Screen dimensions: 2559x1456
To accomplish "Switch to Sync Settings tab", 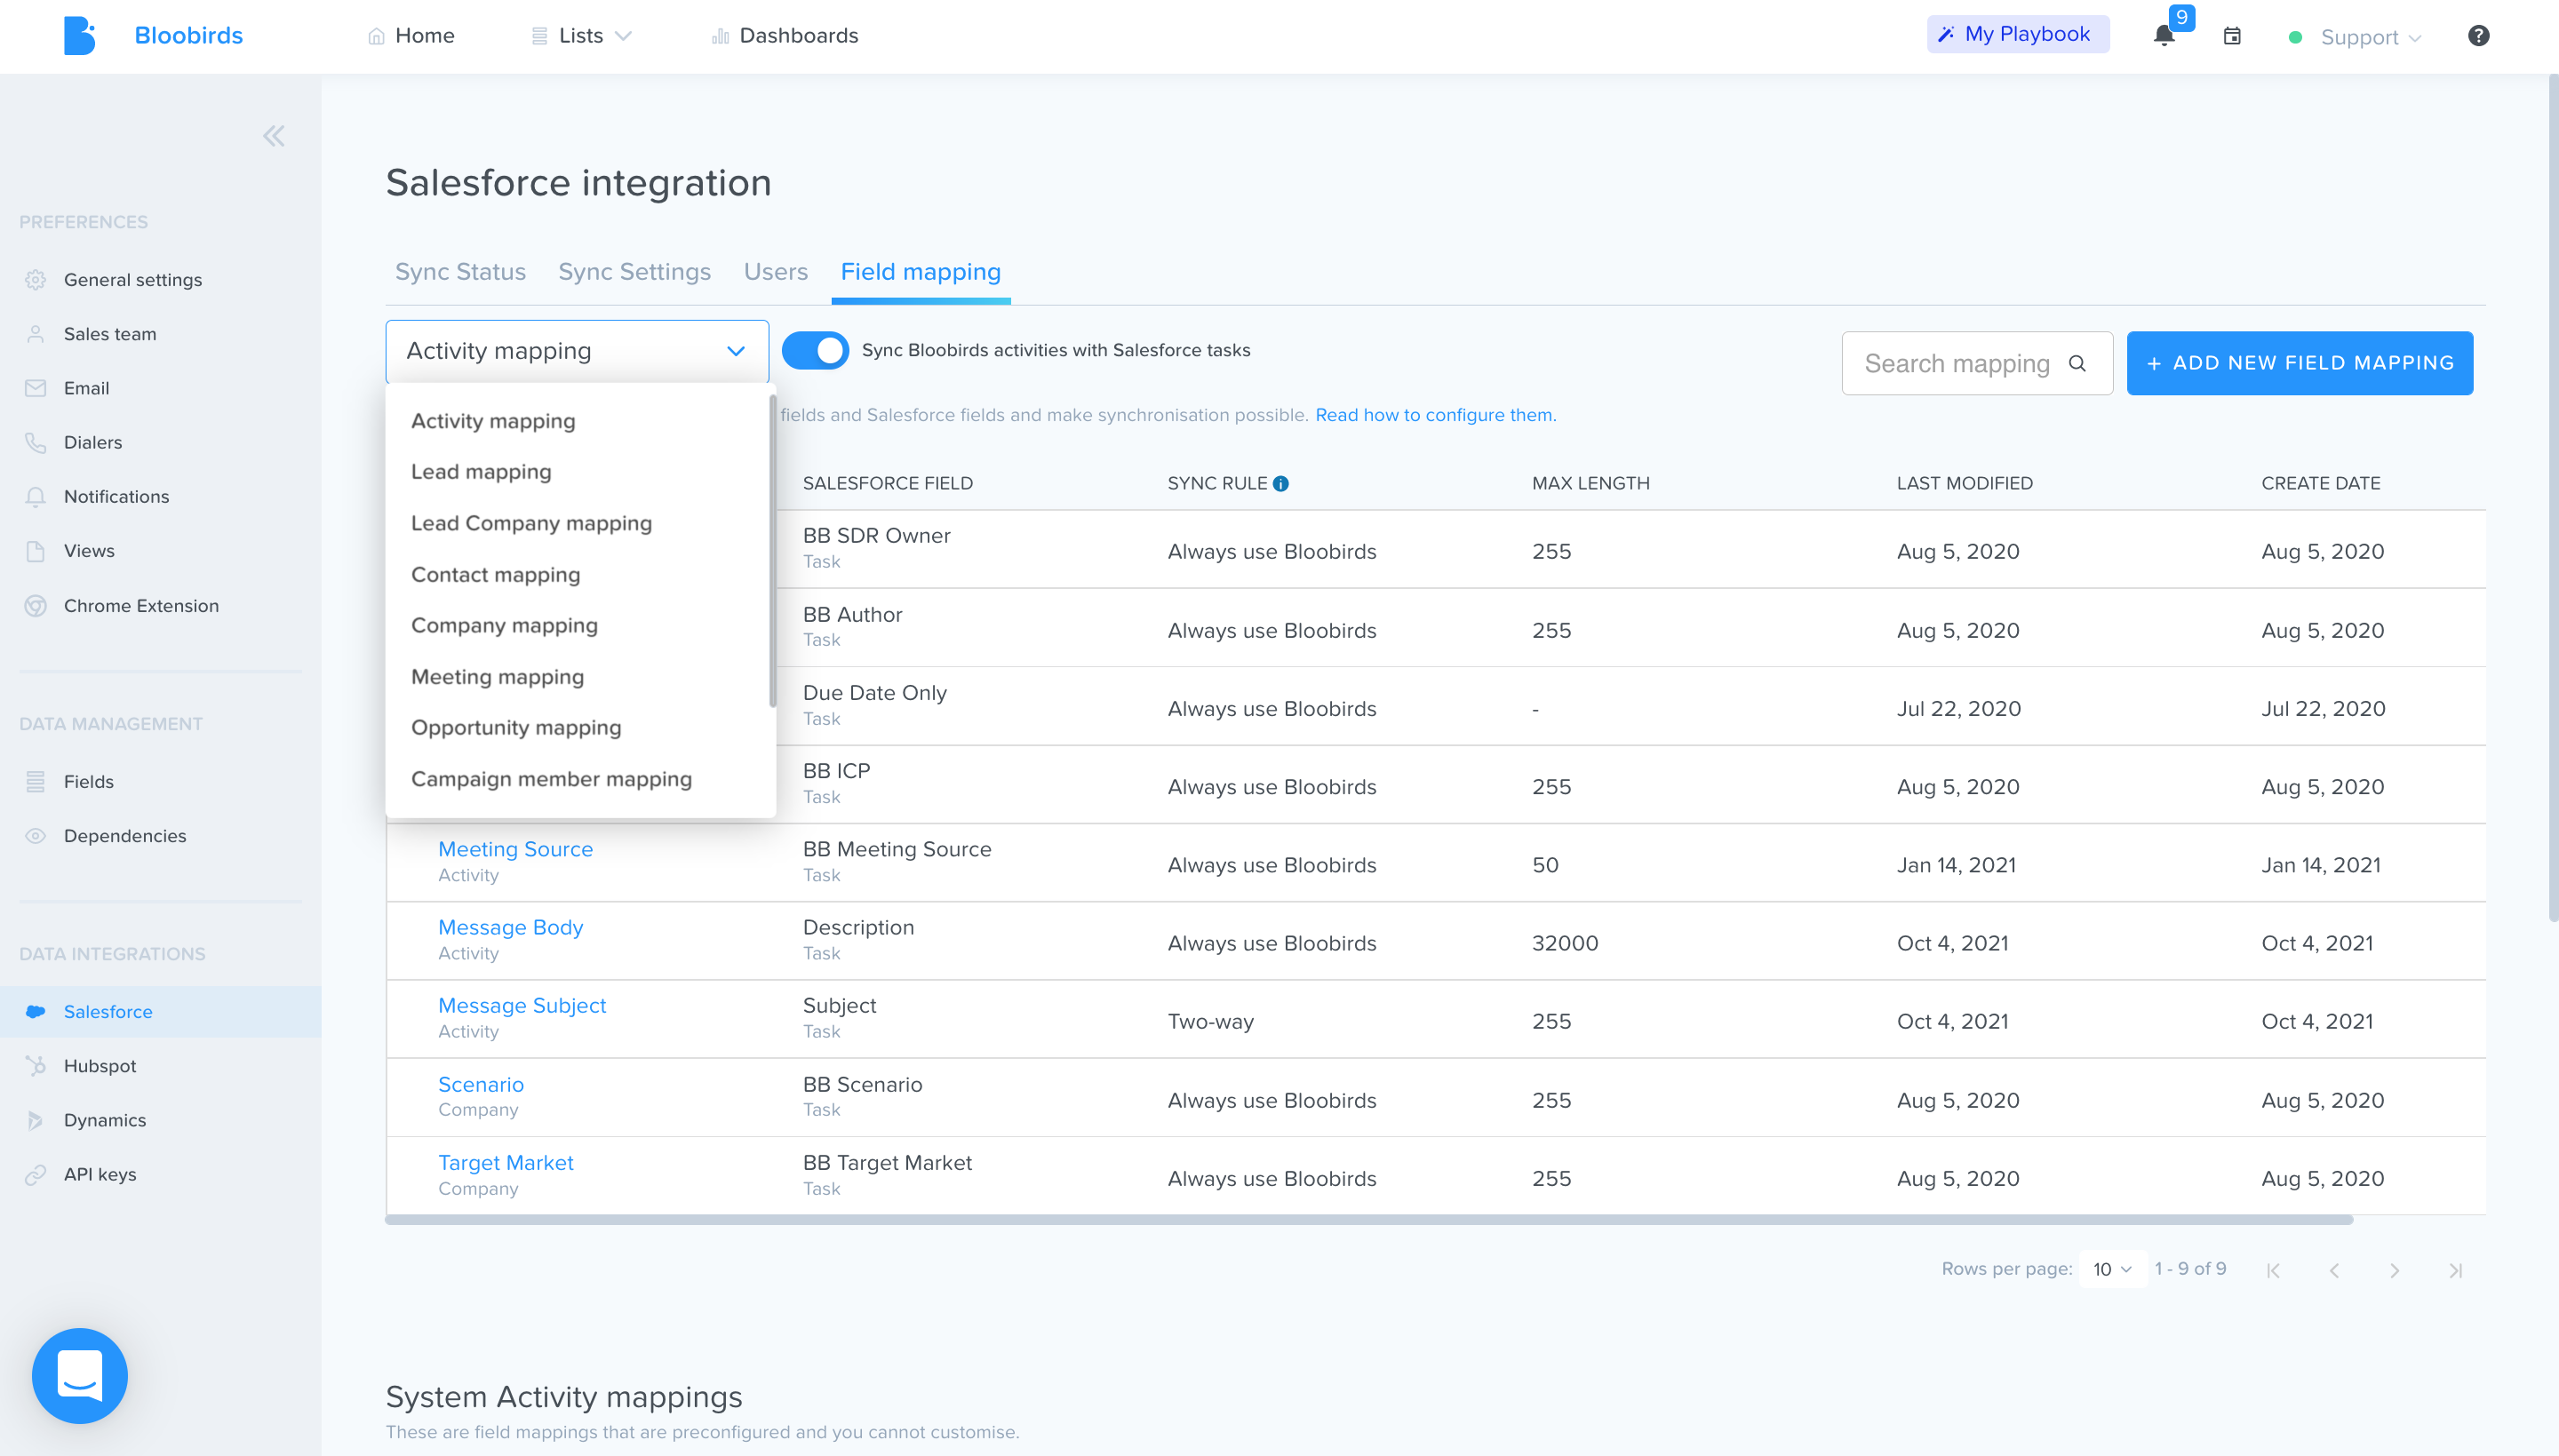I will coord(634,272).
